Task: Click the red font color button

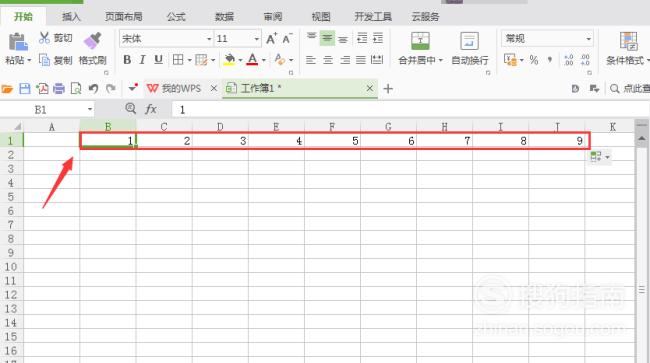Action: tap(252, 60)
